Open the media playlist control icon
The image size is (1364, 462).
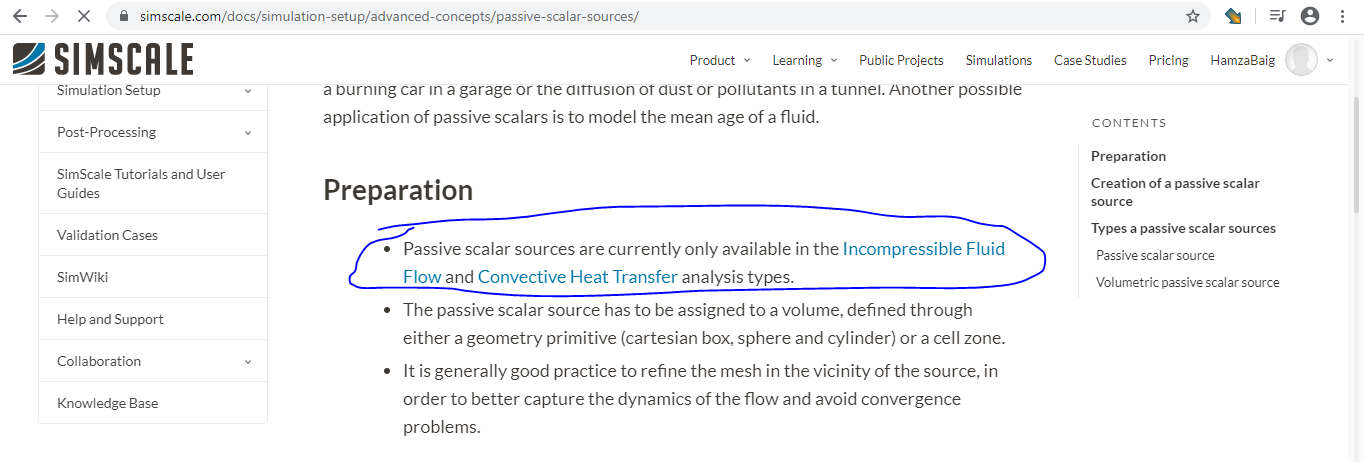tap(1277, 16)
